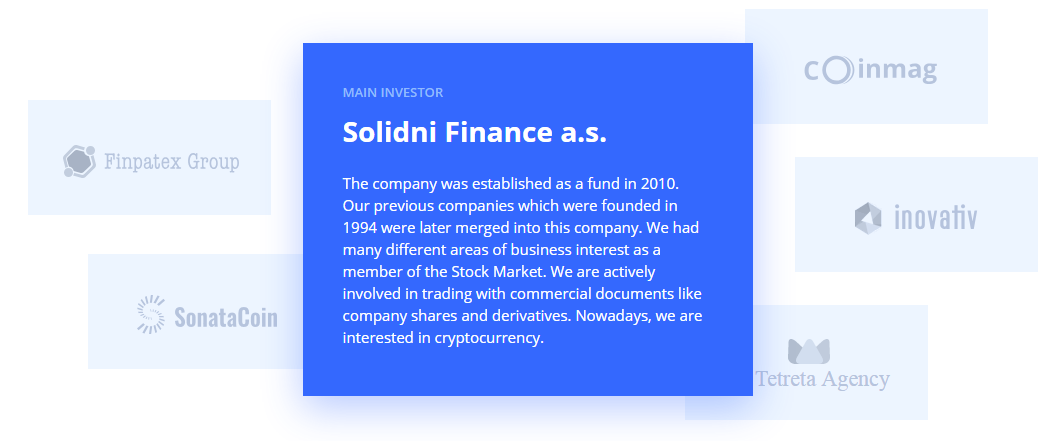The width and height of the screenshot is (1056, 441).
Task: Click the Solidni Finance a.s. heading
Action: click(x=474, y=132)
